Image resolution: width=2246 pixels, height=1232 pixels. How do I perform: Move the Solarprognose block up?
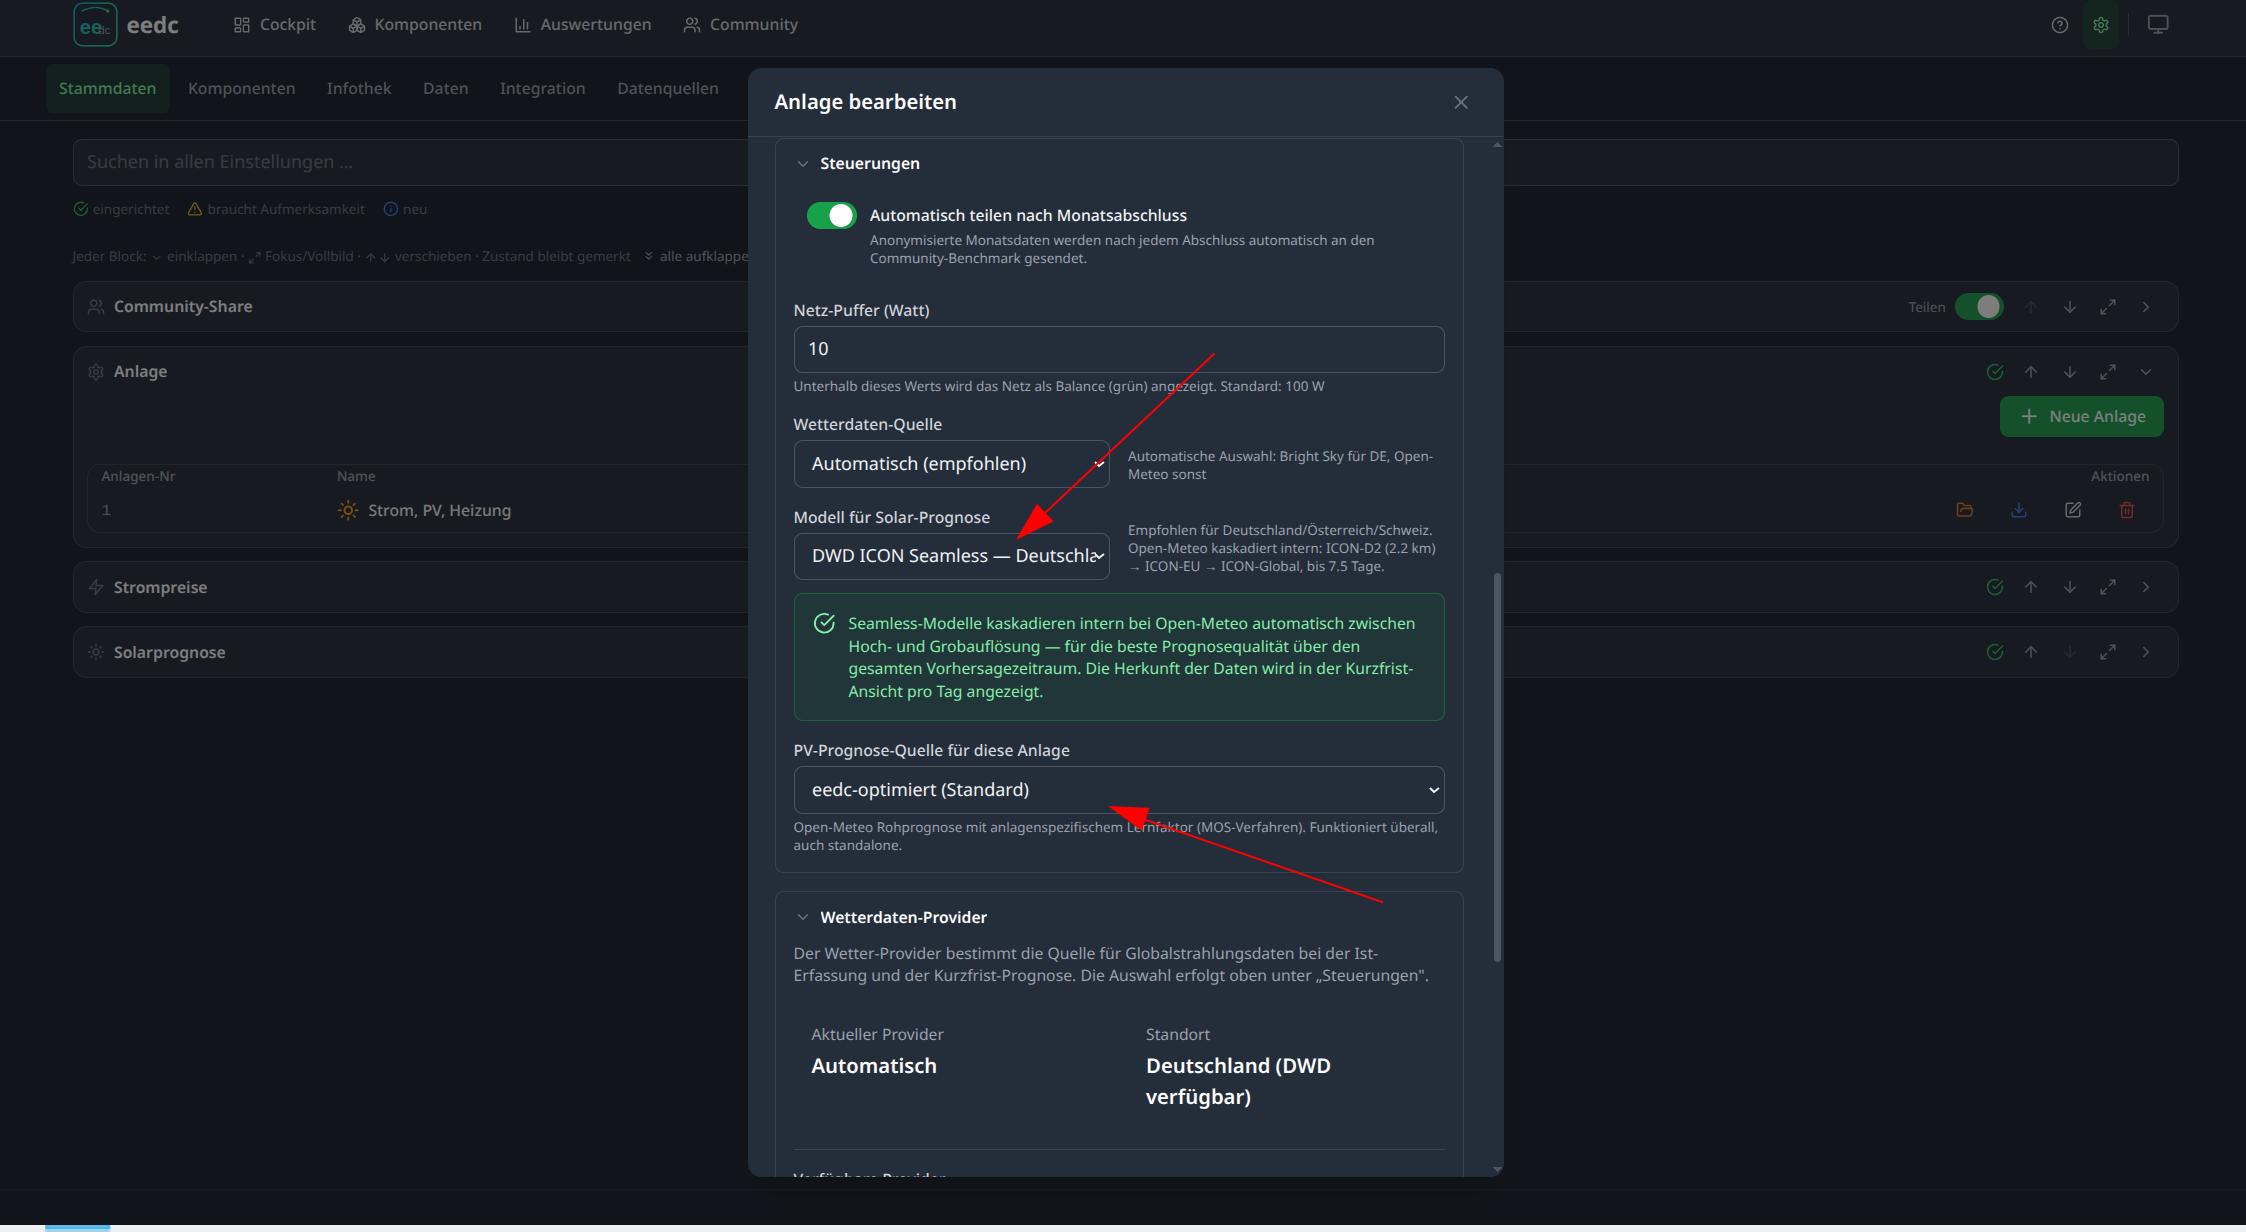click(x=2031, y=652)
